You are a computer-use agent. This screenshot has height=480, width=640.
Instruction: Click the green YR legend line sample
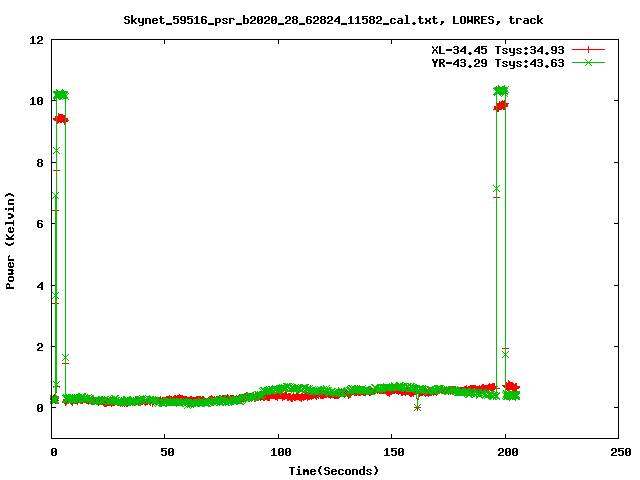[x=588, y=62]
